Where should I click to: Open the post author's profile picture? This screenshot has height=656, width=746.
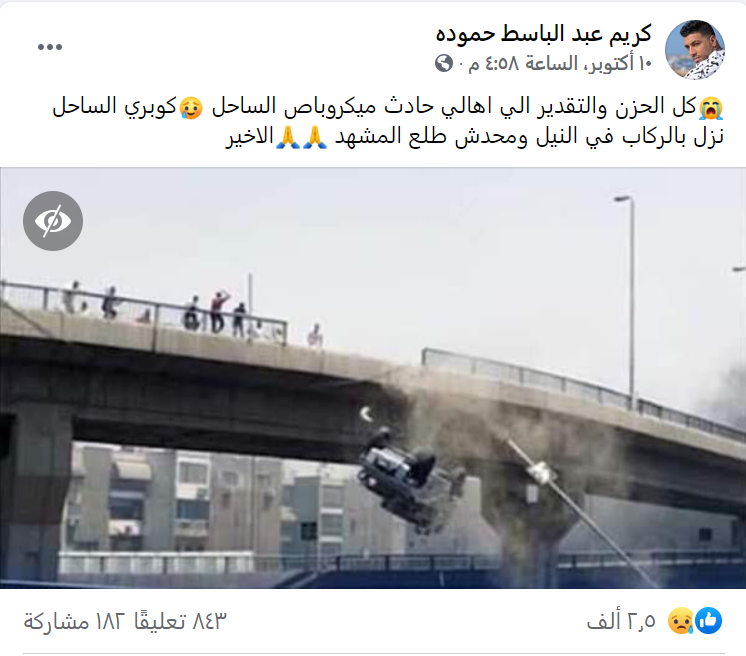pyautogui.click(x=695, y=49)
